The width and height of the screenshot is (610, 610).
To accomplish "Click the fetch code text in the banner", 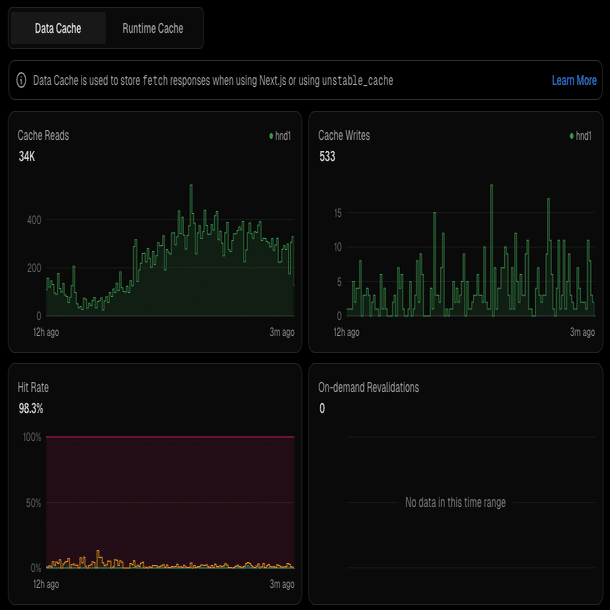I will [155, 80].
